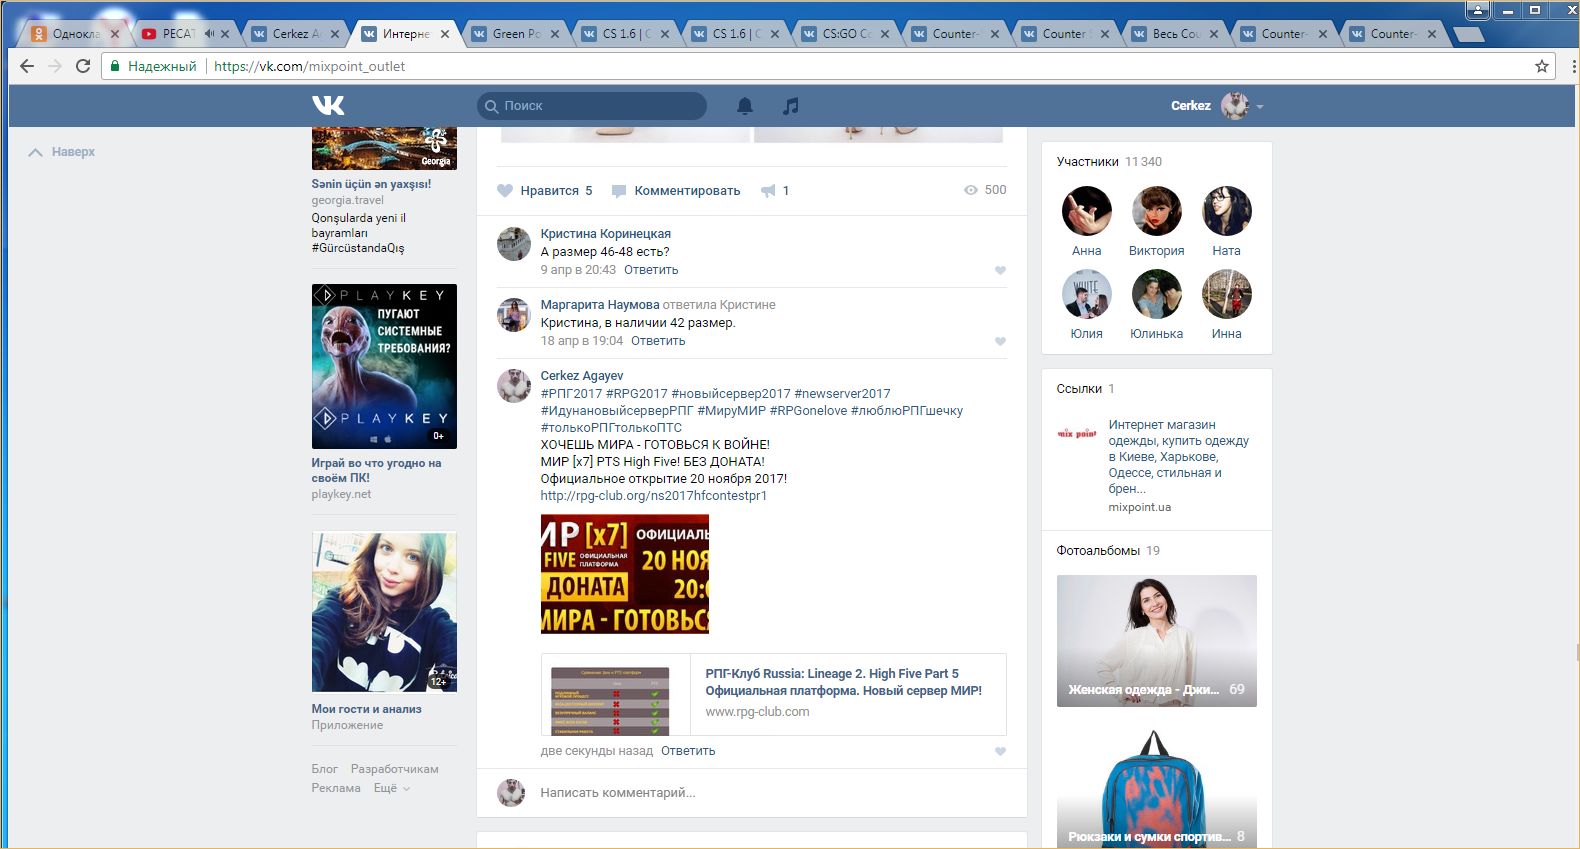Reload the page in browser
Viewport: 1580px width, 849px height.
83,66
